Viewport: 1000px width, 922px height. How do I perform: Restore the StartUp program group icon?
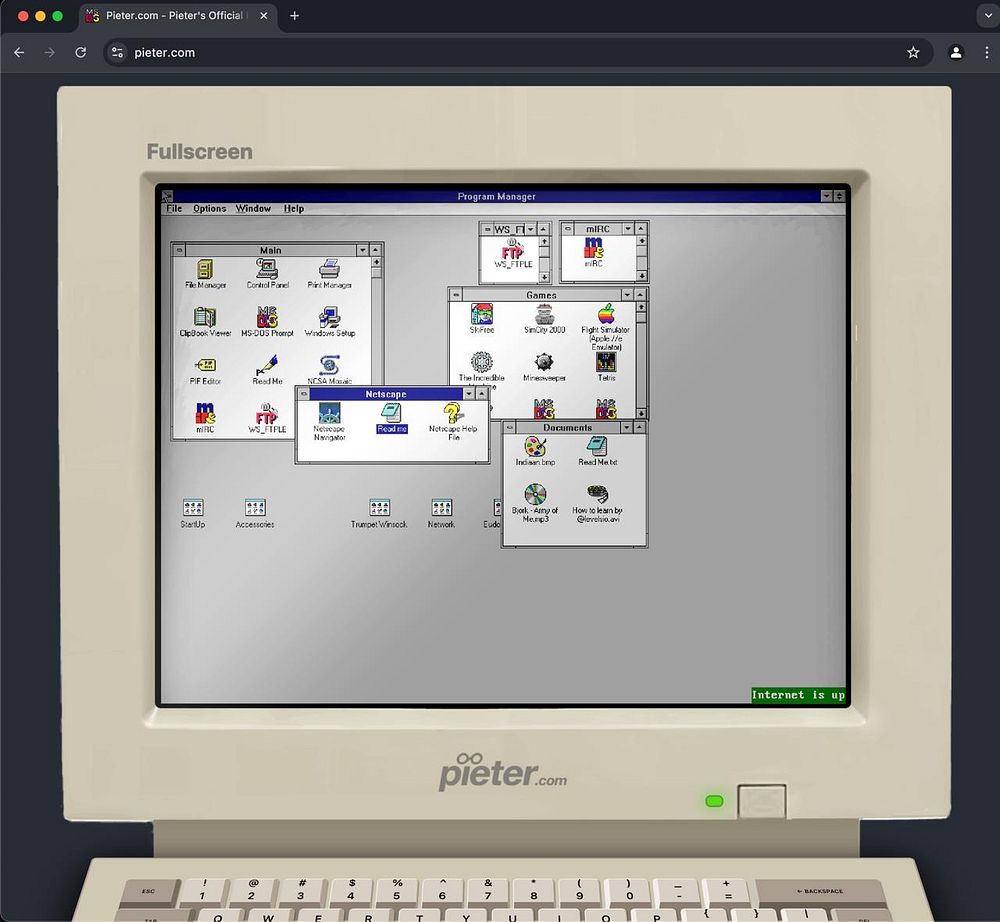193,513
